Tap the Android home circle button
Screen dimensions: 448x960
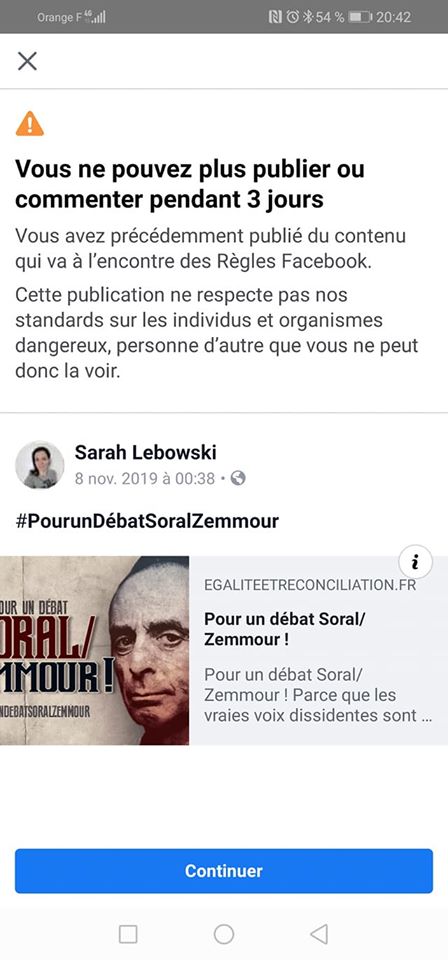[223, 934]
